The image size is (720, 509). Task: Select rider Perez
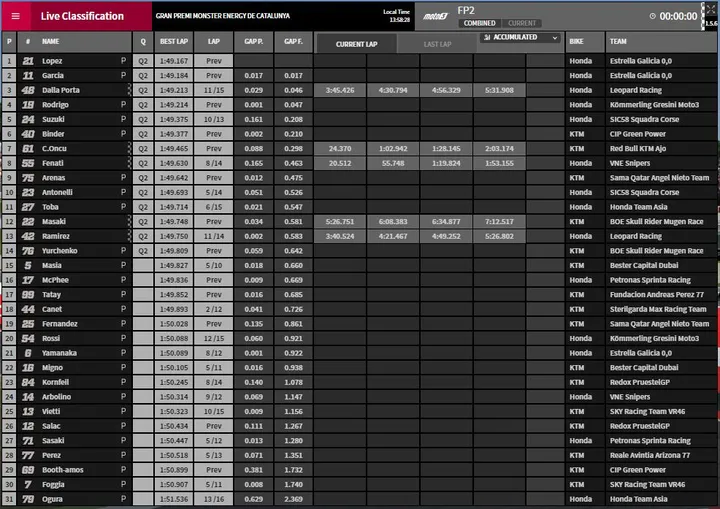51,456
